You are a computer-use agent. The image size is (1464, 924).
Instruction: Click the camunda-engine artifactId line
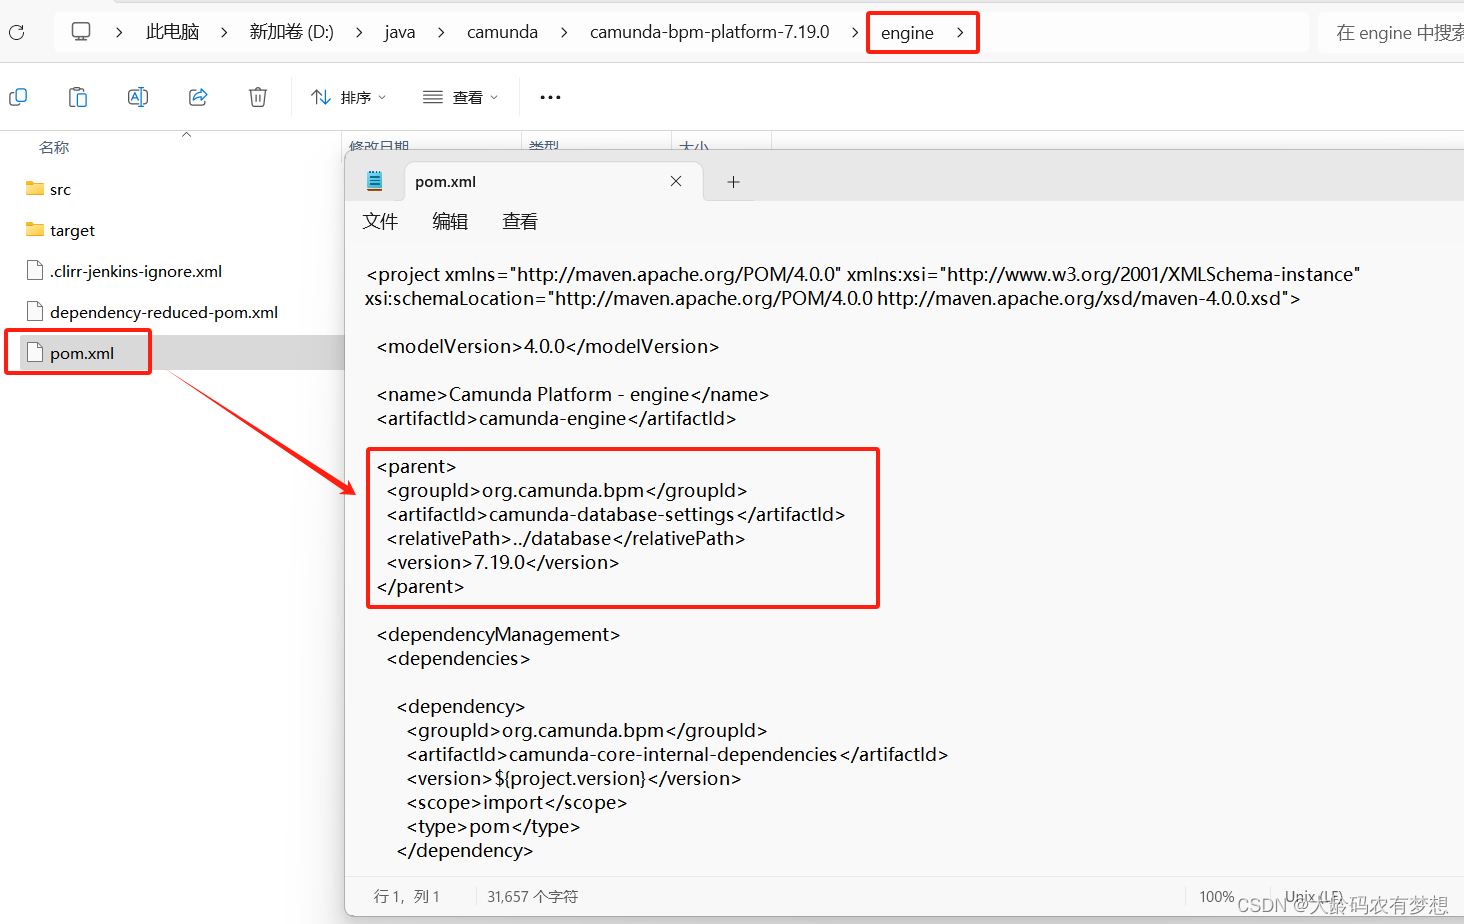(x=556, y=418)
